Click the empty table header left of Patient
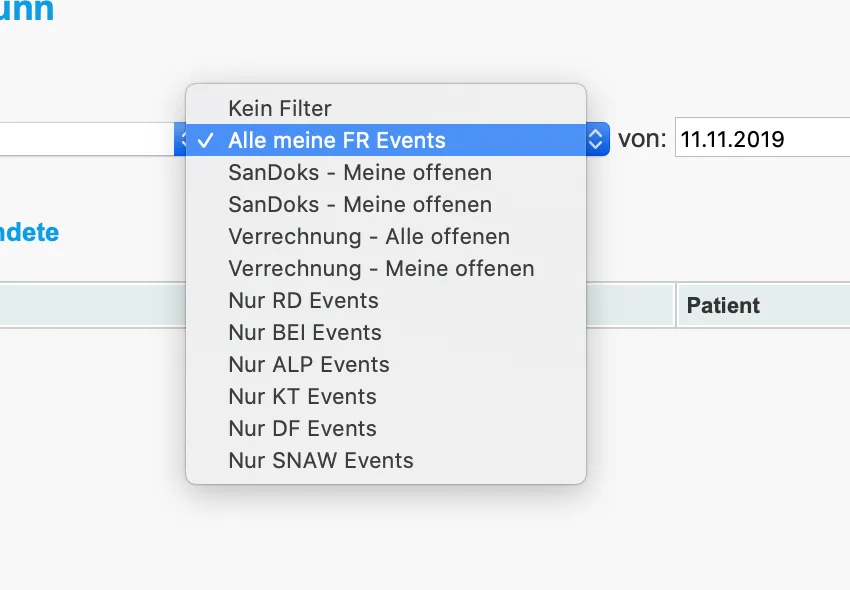 90,305
